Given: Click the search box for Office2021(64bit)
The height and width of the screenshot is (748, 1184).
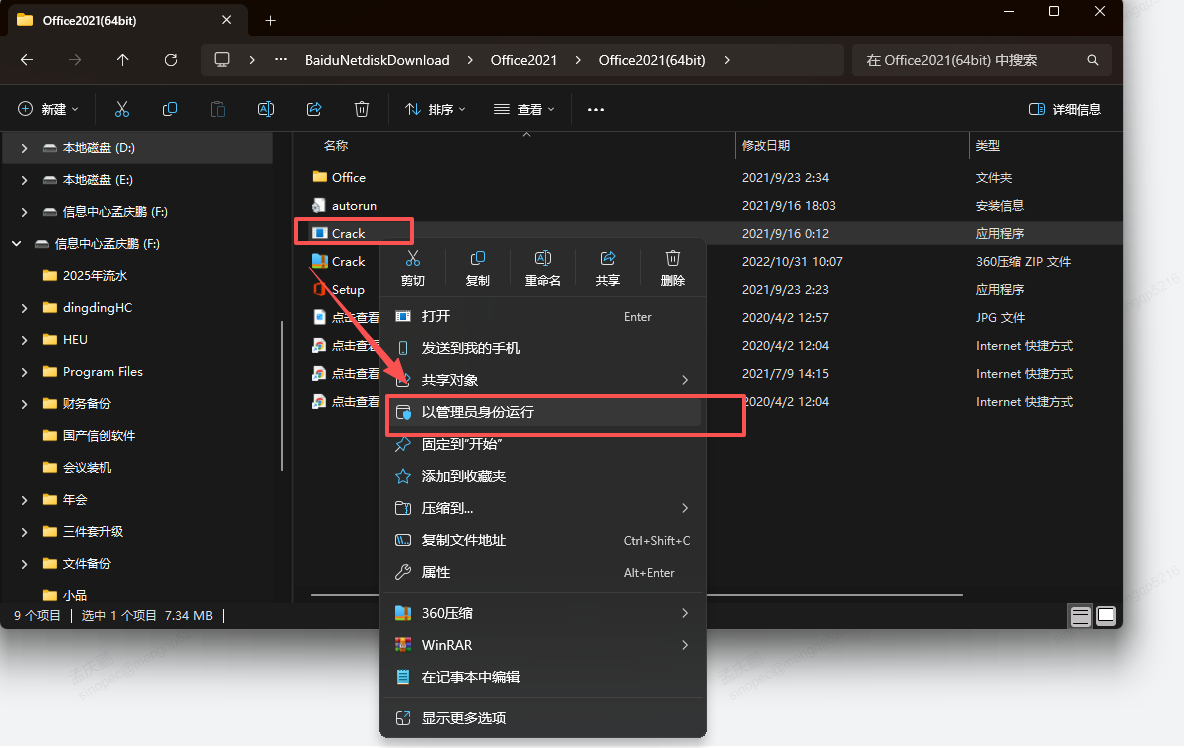Looking at the screenshot, I should [970, 60].
